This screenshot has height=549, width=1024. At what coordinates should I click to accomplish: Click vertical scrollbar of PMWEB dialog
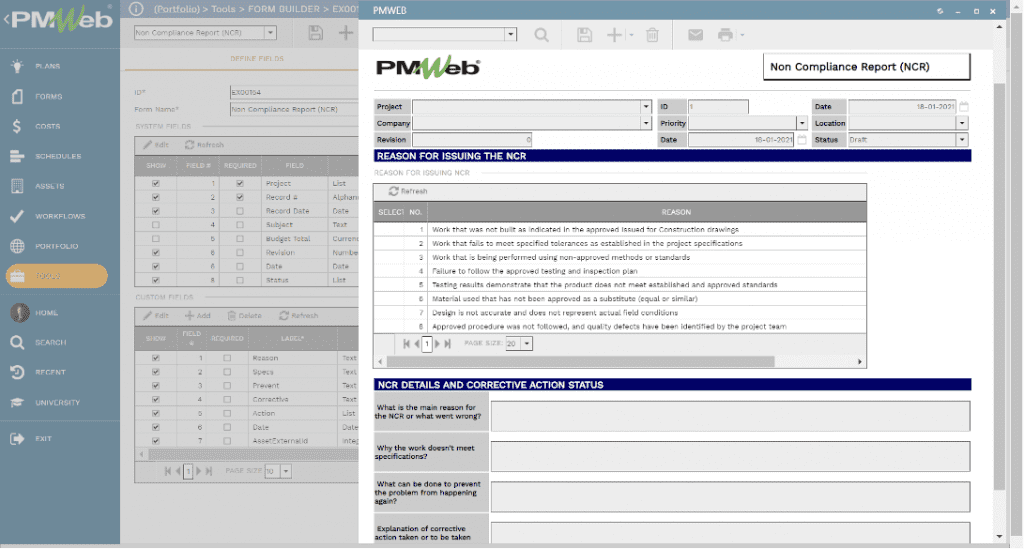999,287
